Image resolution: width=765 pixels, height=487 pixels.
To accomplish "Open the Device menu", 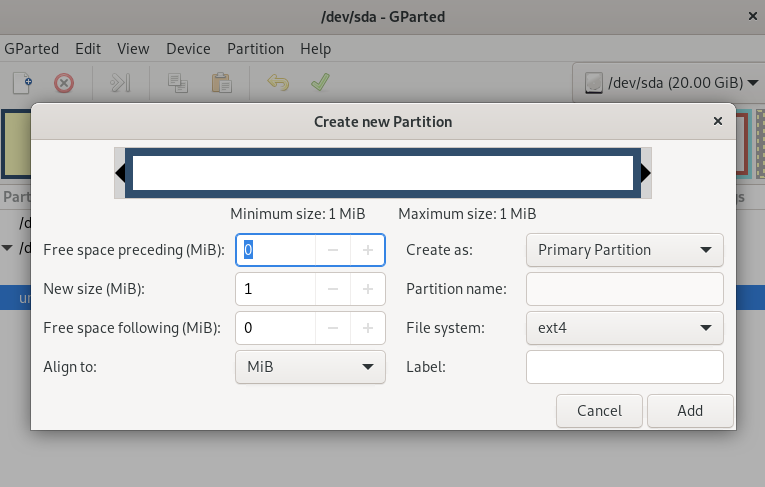I will 188,48.
